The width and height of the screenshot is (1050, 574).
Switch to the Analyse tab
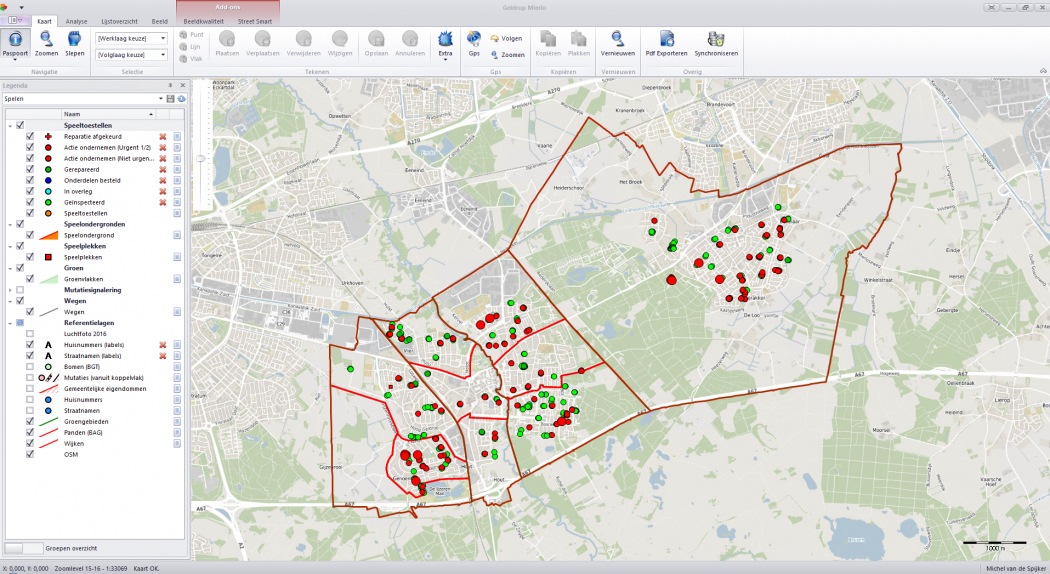coord(76,21)
